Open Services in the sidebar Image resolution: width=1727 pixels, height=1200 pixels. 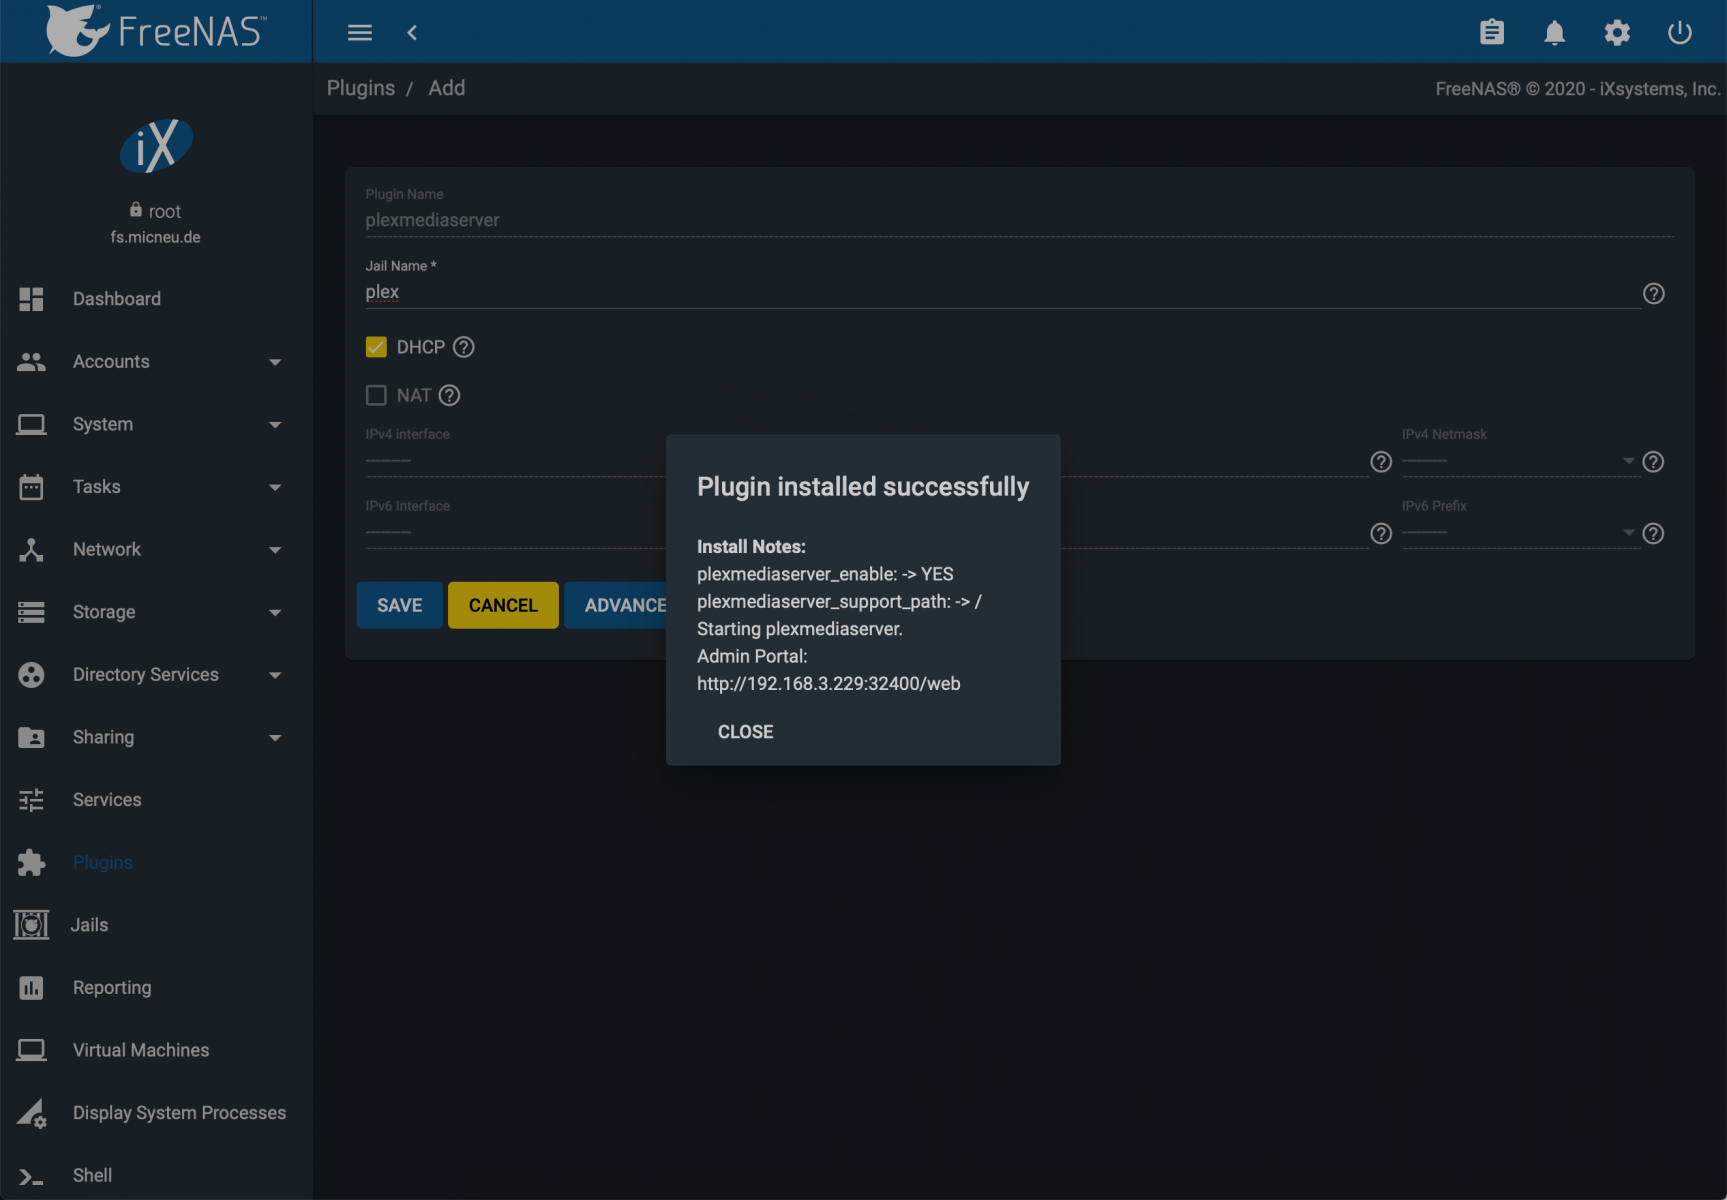pos(107,800)
